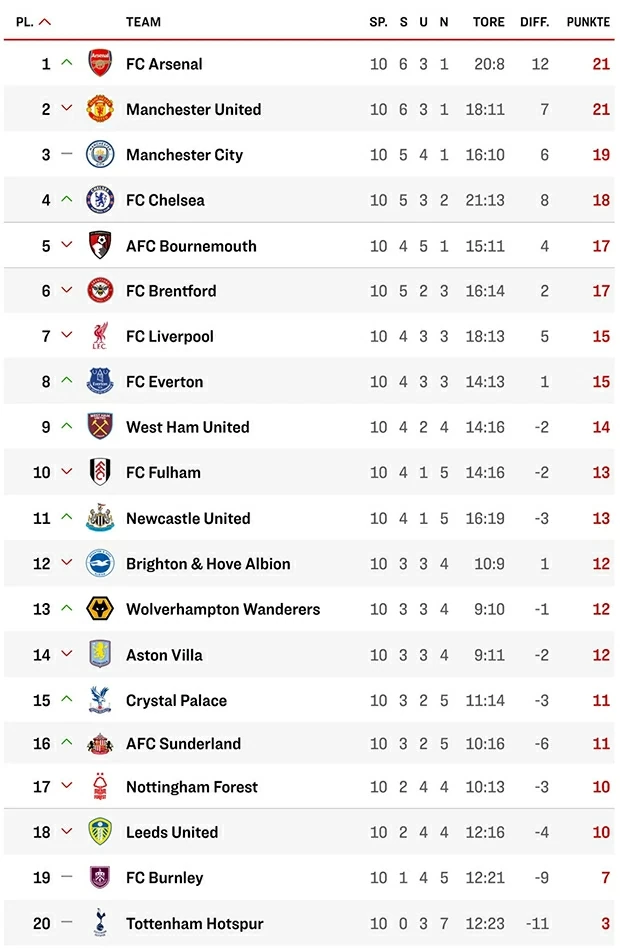This screenshot has height=952, width=620.
Task: Open the AFC Bournemouth team link
Action: 191,246
